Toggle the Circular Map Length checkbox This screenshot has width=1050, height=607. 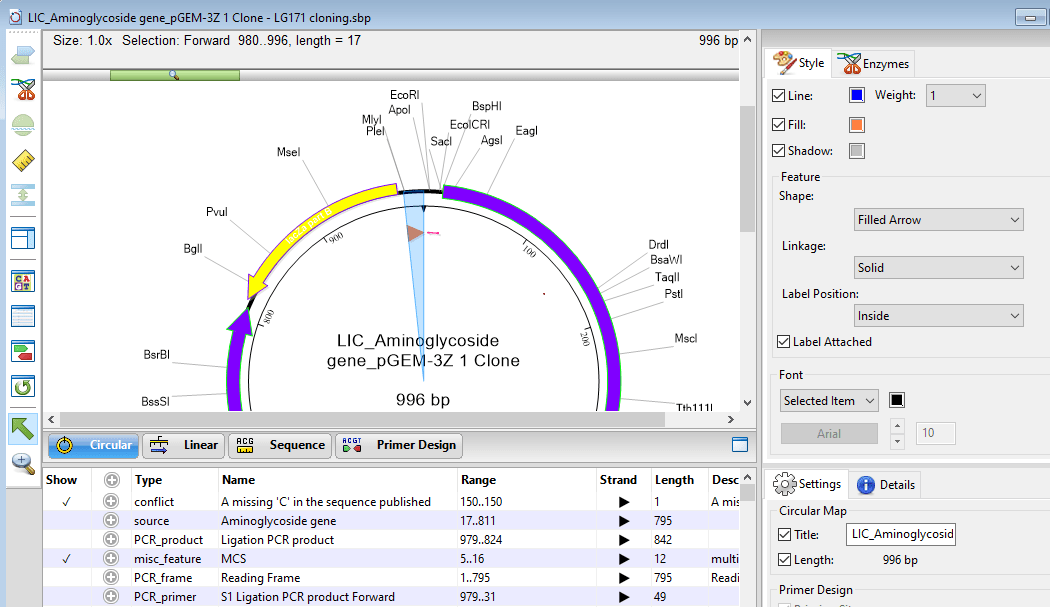click(x=785, y=560)
